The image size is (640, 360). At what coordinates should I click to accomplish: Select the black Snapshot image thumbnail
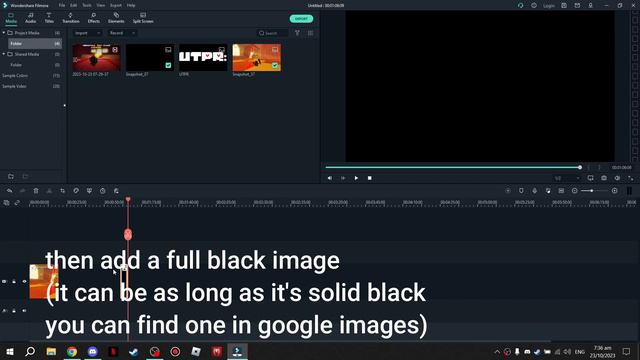coord(150,58)
